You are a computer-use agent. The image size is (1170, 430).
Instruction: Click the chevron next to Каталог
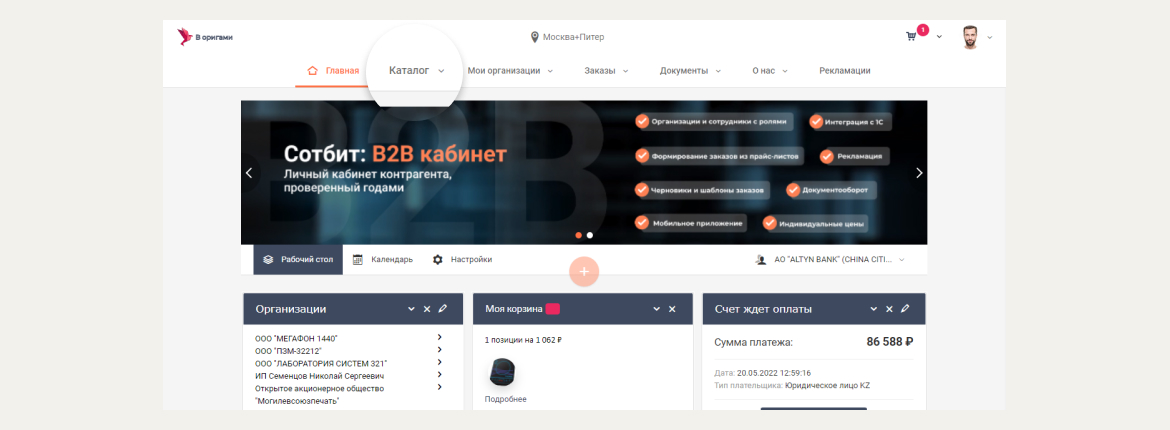441,72
